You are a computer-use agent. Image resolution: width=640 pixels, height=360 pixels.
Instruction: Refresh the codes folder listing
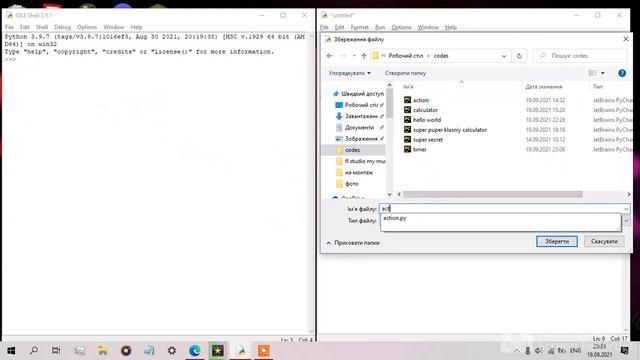pyautogui.click(x=519, y=56)
